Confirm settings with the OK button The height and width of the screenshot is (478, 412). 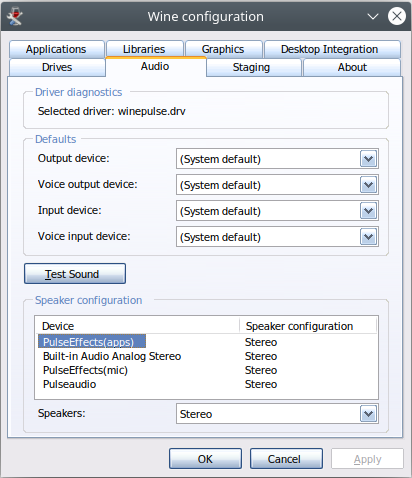tap(205, 459)
